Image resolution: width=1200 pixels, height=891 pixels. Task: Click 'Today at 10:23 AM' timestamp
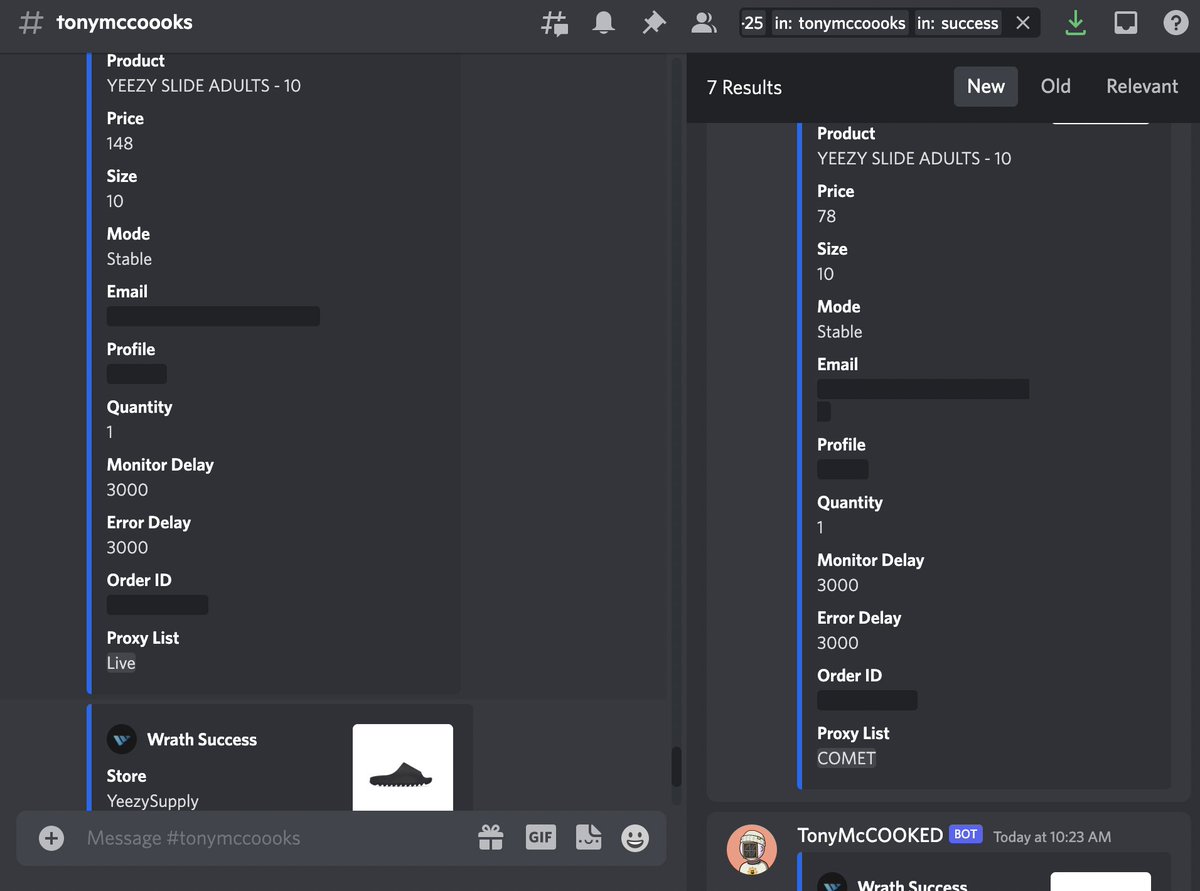coord(1052,836)
